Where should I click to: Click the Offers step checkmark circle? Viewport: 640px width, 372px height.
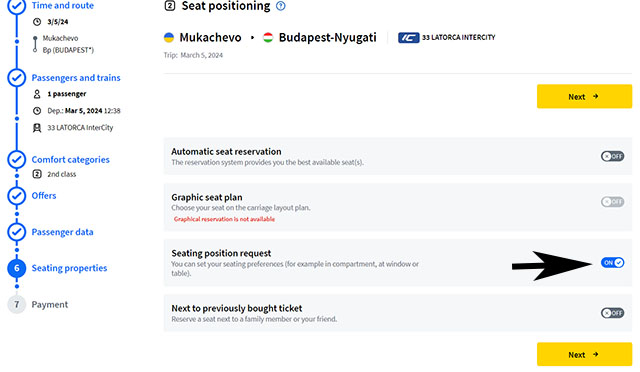coord(17,196)
